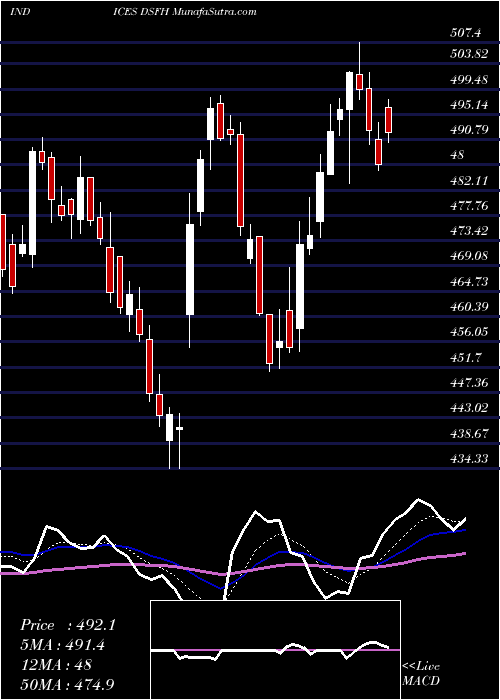The height and width of the screenshot is (700, 500).
Task: Click the 451.7 price level label
Action: (466, 357)
